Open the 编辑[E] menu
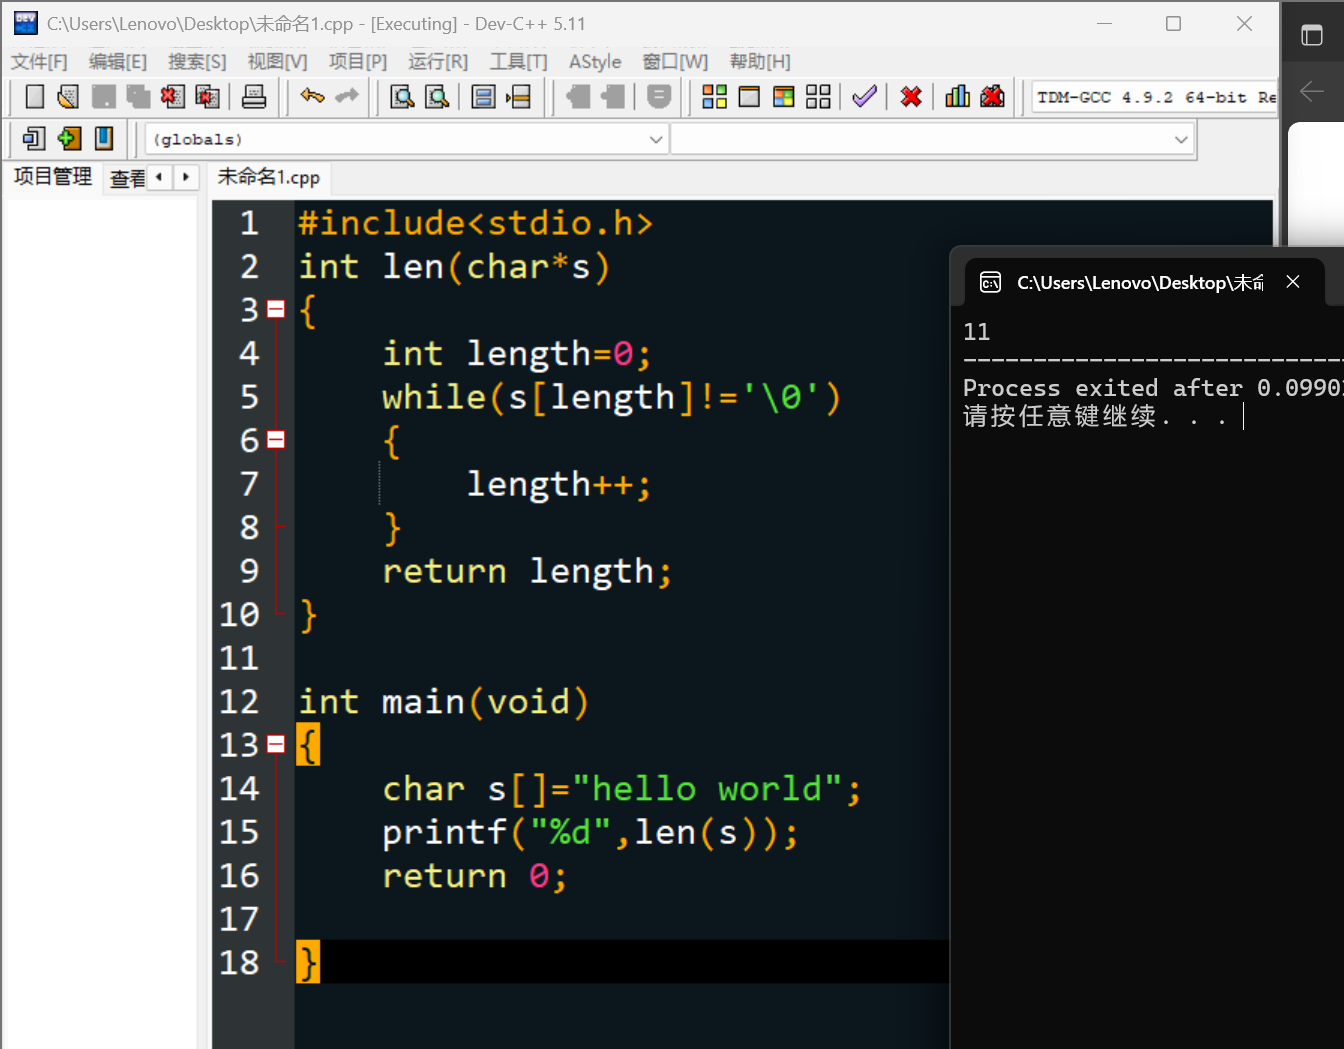Viewport: 1344px width, 1049px height. [118, 62]
